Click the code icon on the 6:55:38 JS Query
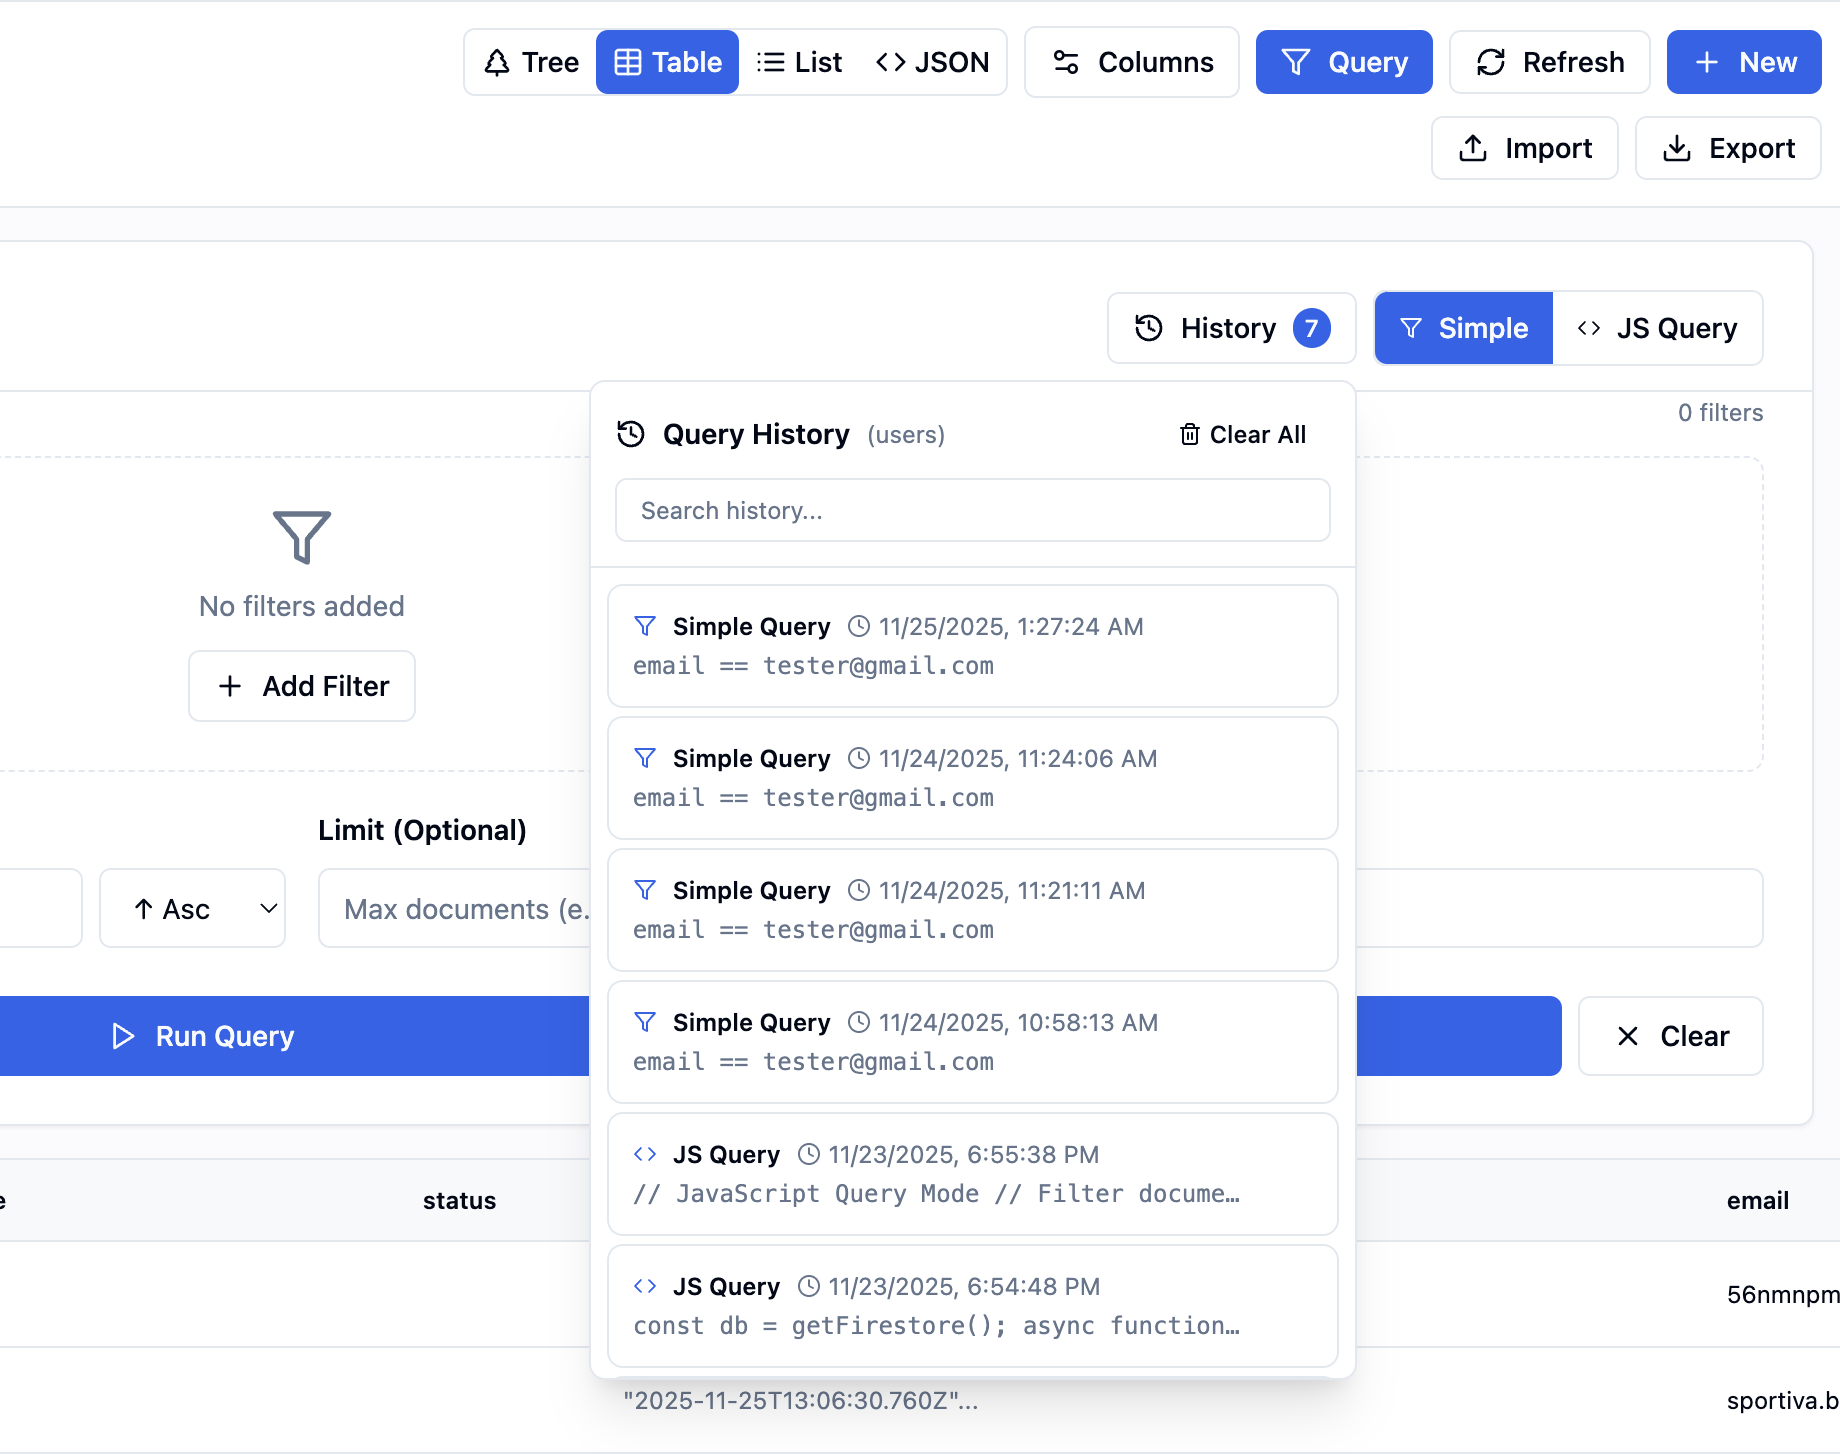The image size is (1840, 1454). [645, 1154]
